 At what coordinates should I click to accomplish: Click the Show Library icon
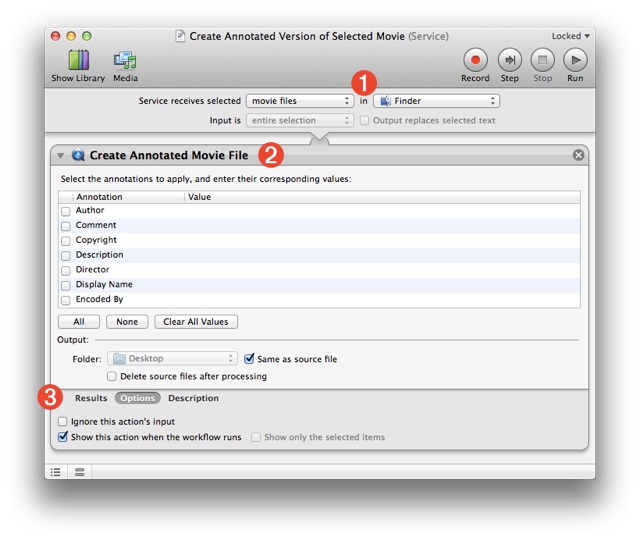click(x=77, y=60)
